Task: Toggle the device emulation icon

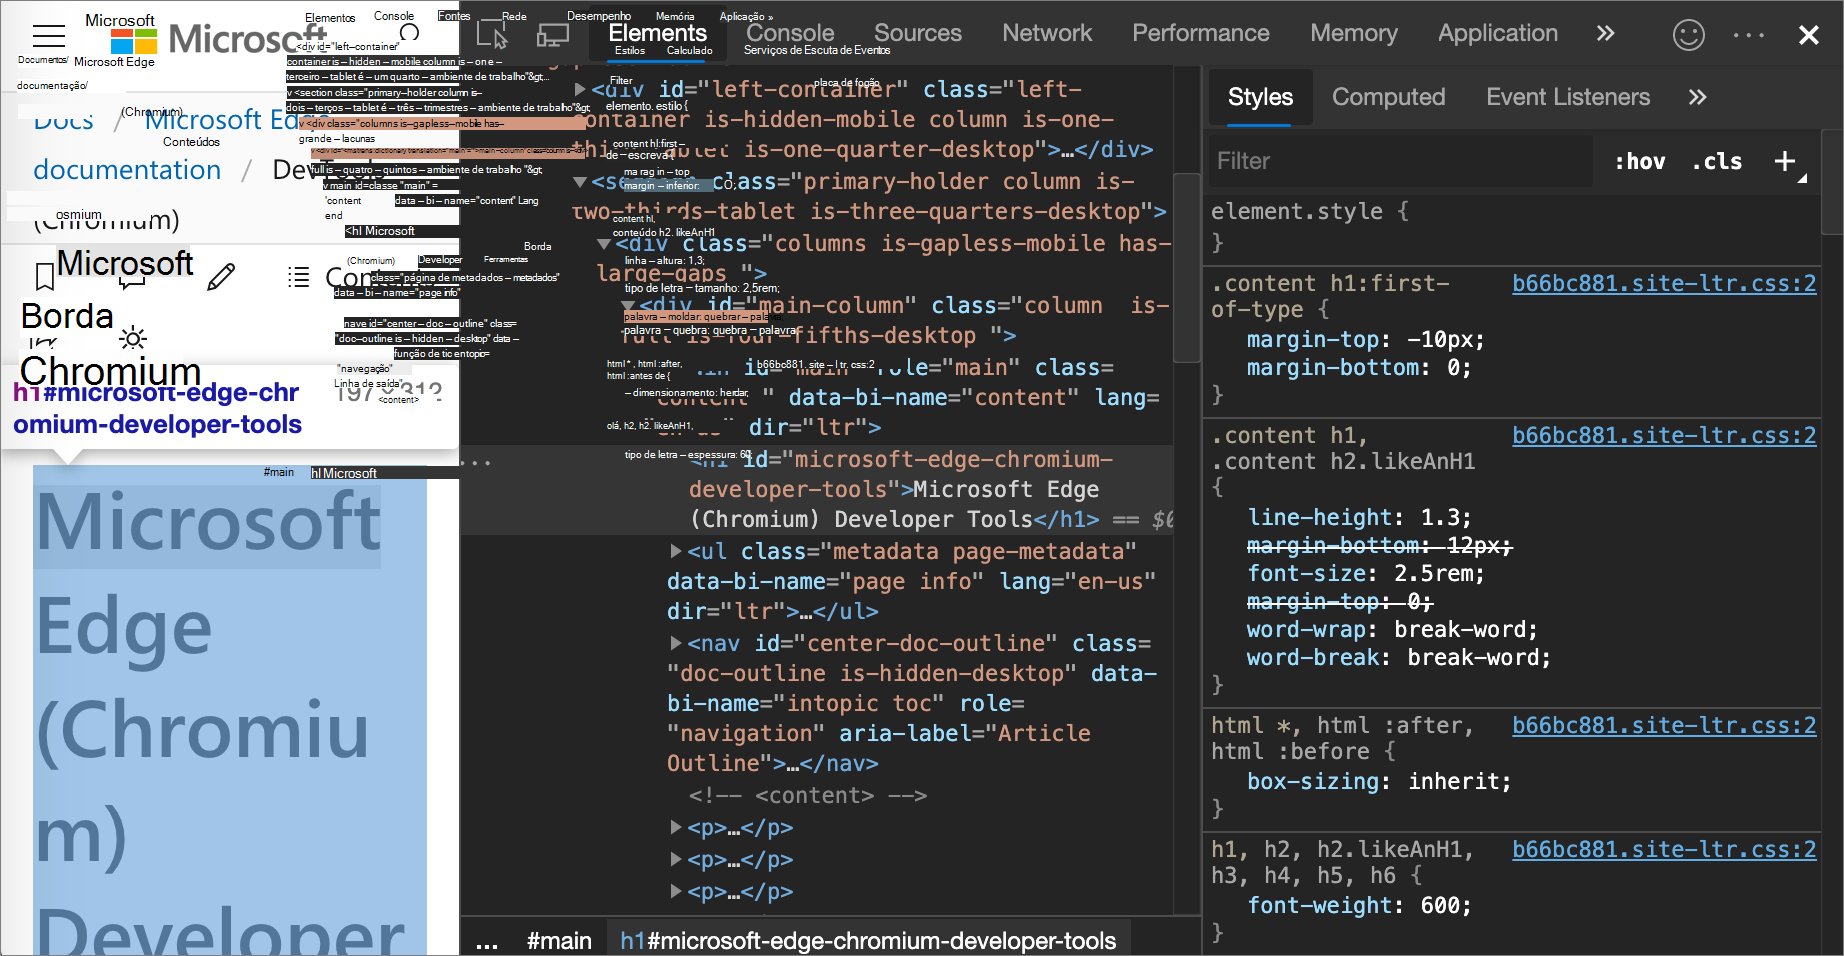Action: tap(552, 35)
